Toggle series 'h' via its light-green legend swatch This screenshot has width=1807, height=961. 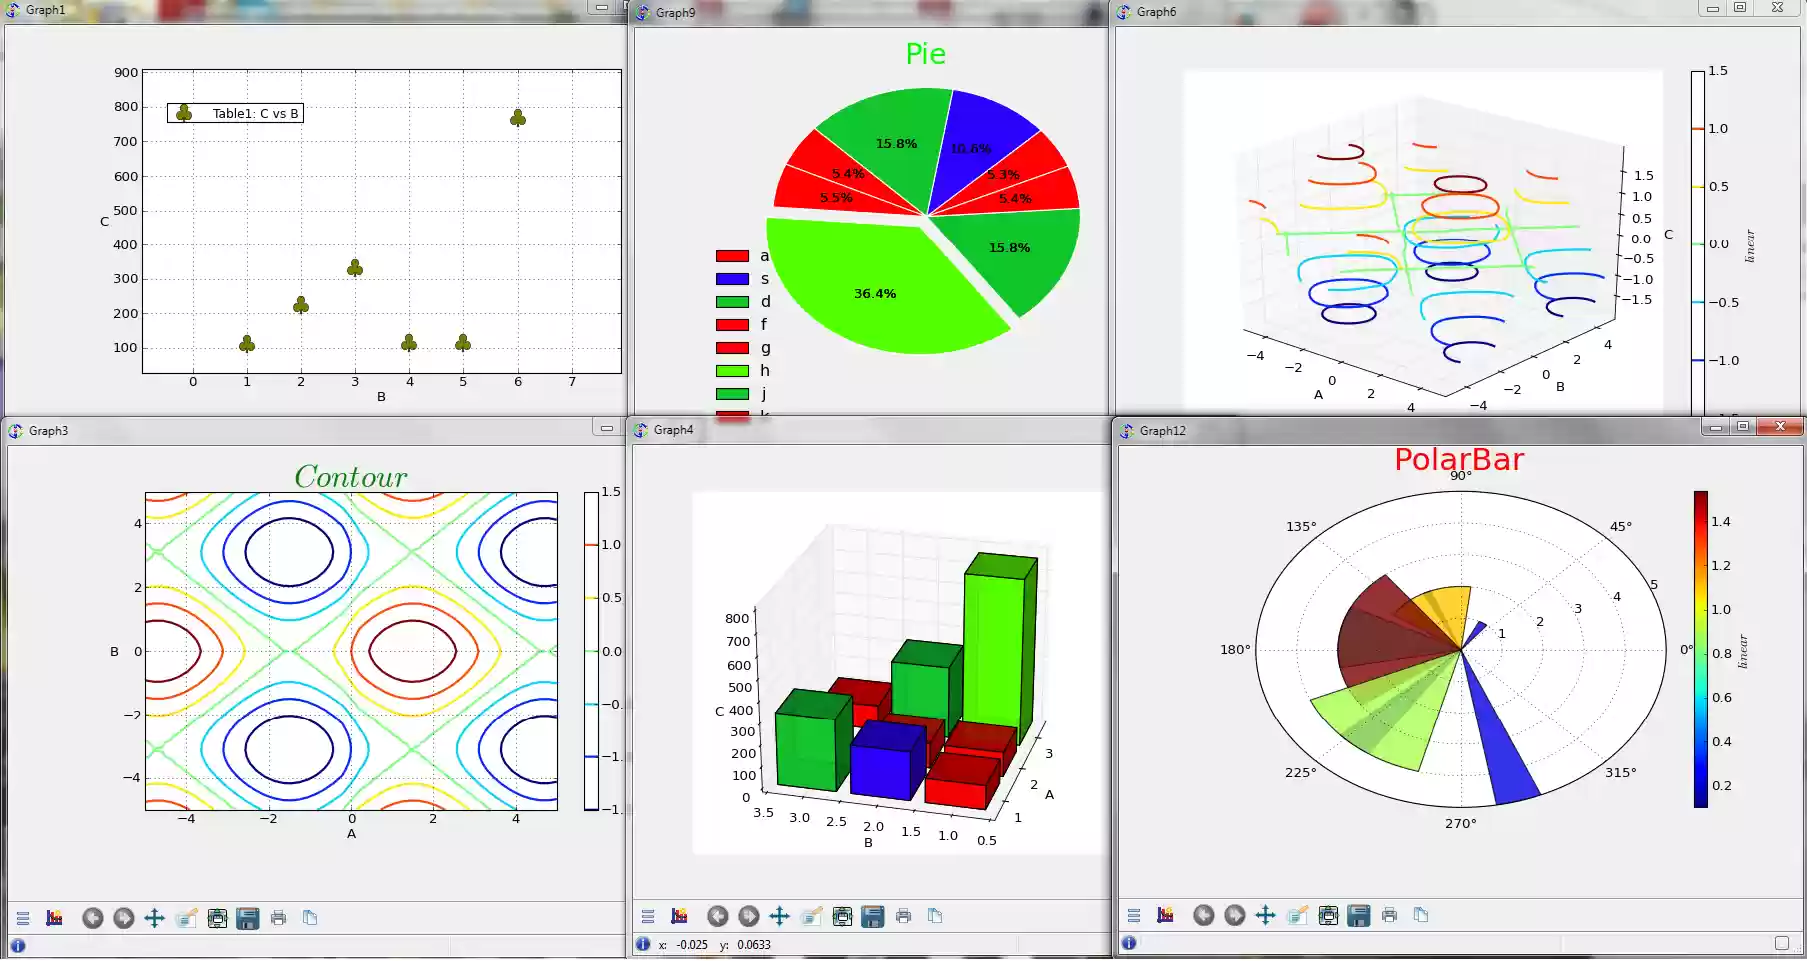coord(730,370)
